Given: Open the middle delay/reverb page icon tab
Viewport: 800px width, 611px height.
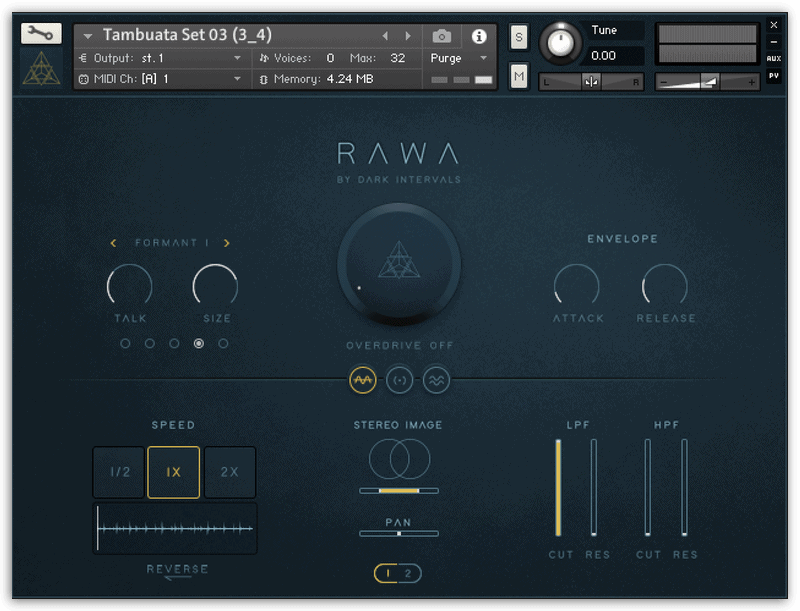Looking at the screenshot, I should tap(399, 380).
